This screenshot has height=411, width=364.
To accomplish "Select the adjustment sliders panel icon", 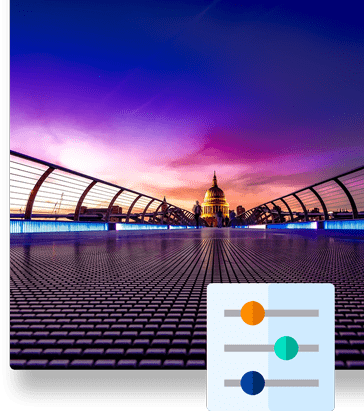I will 271,347.
